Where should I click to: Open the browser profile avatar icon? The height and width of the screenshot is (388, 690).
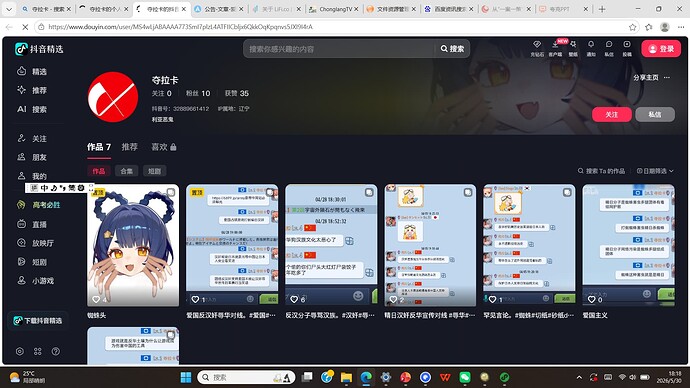[x=665, y=27]
